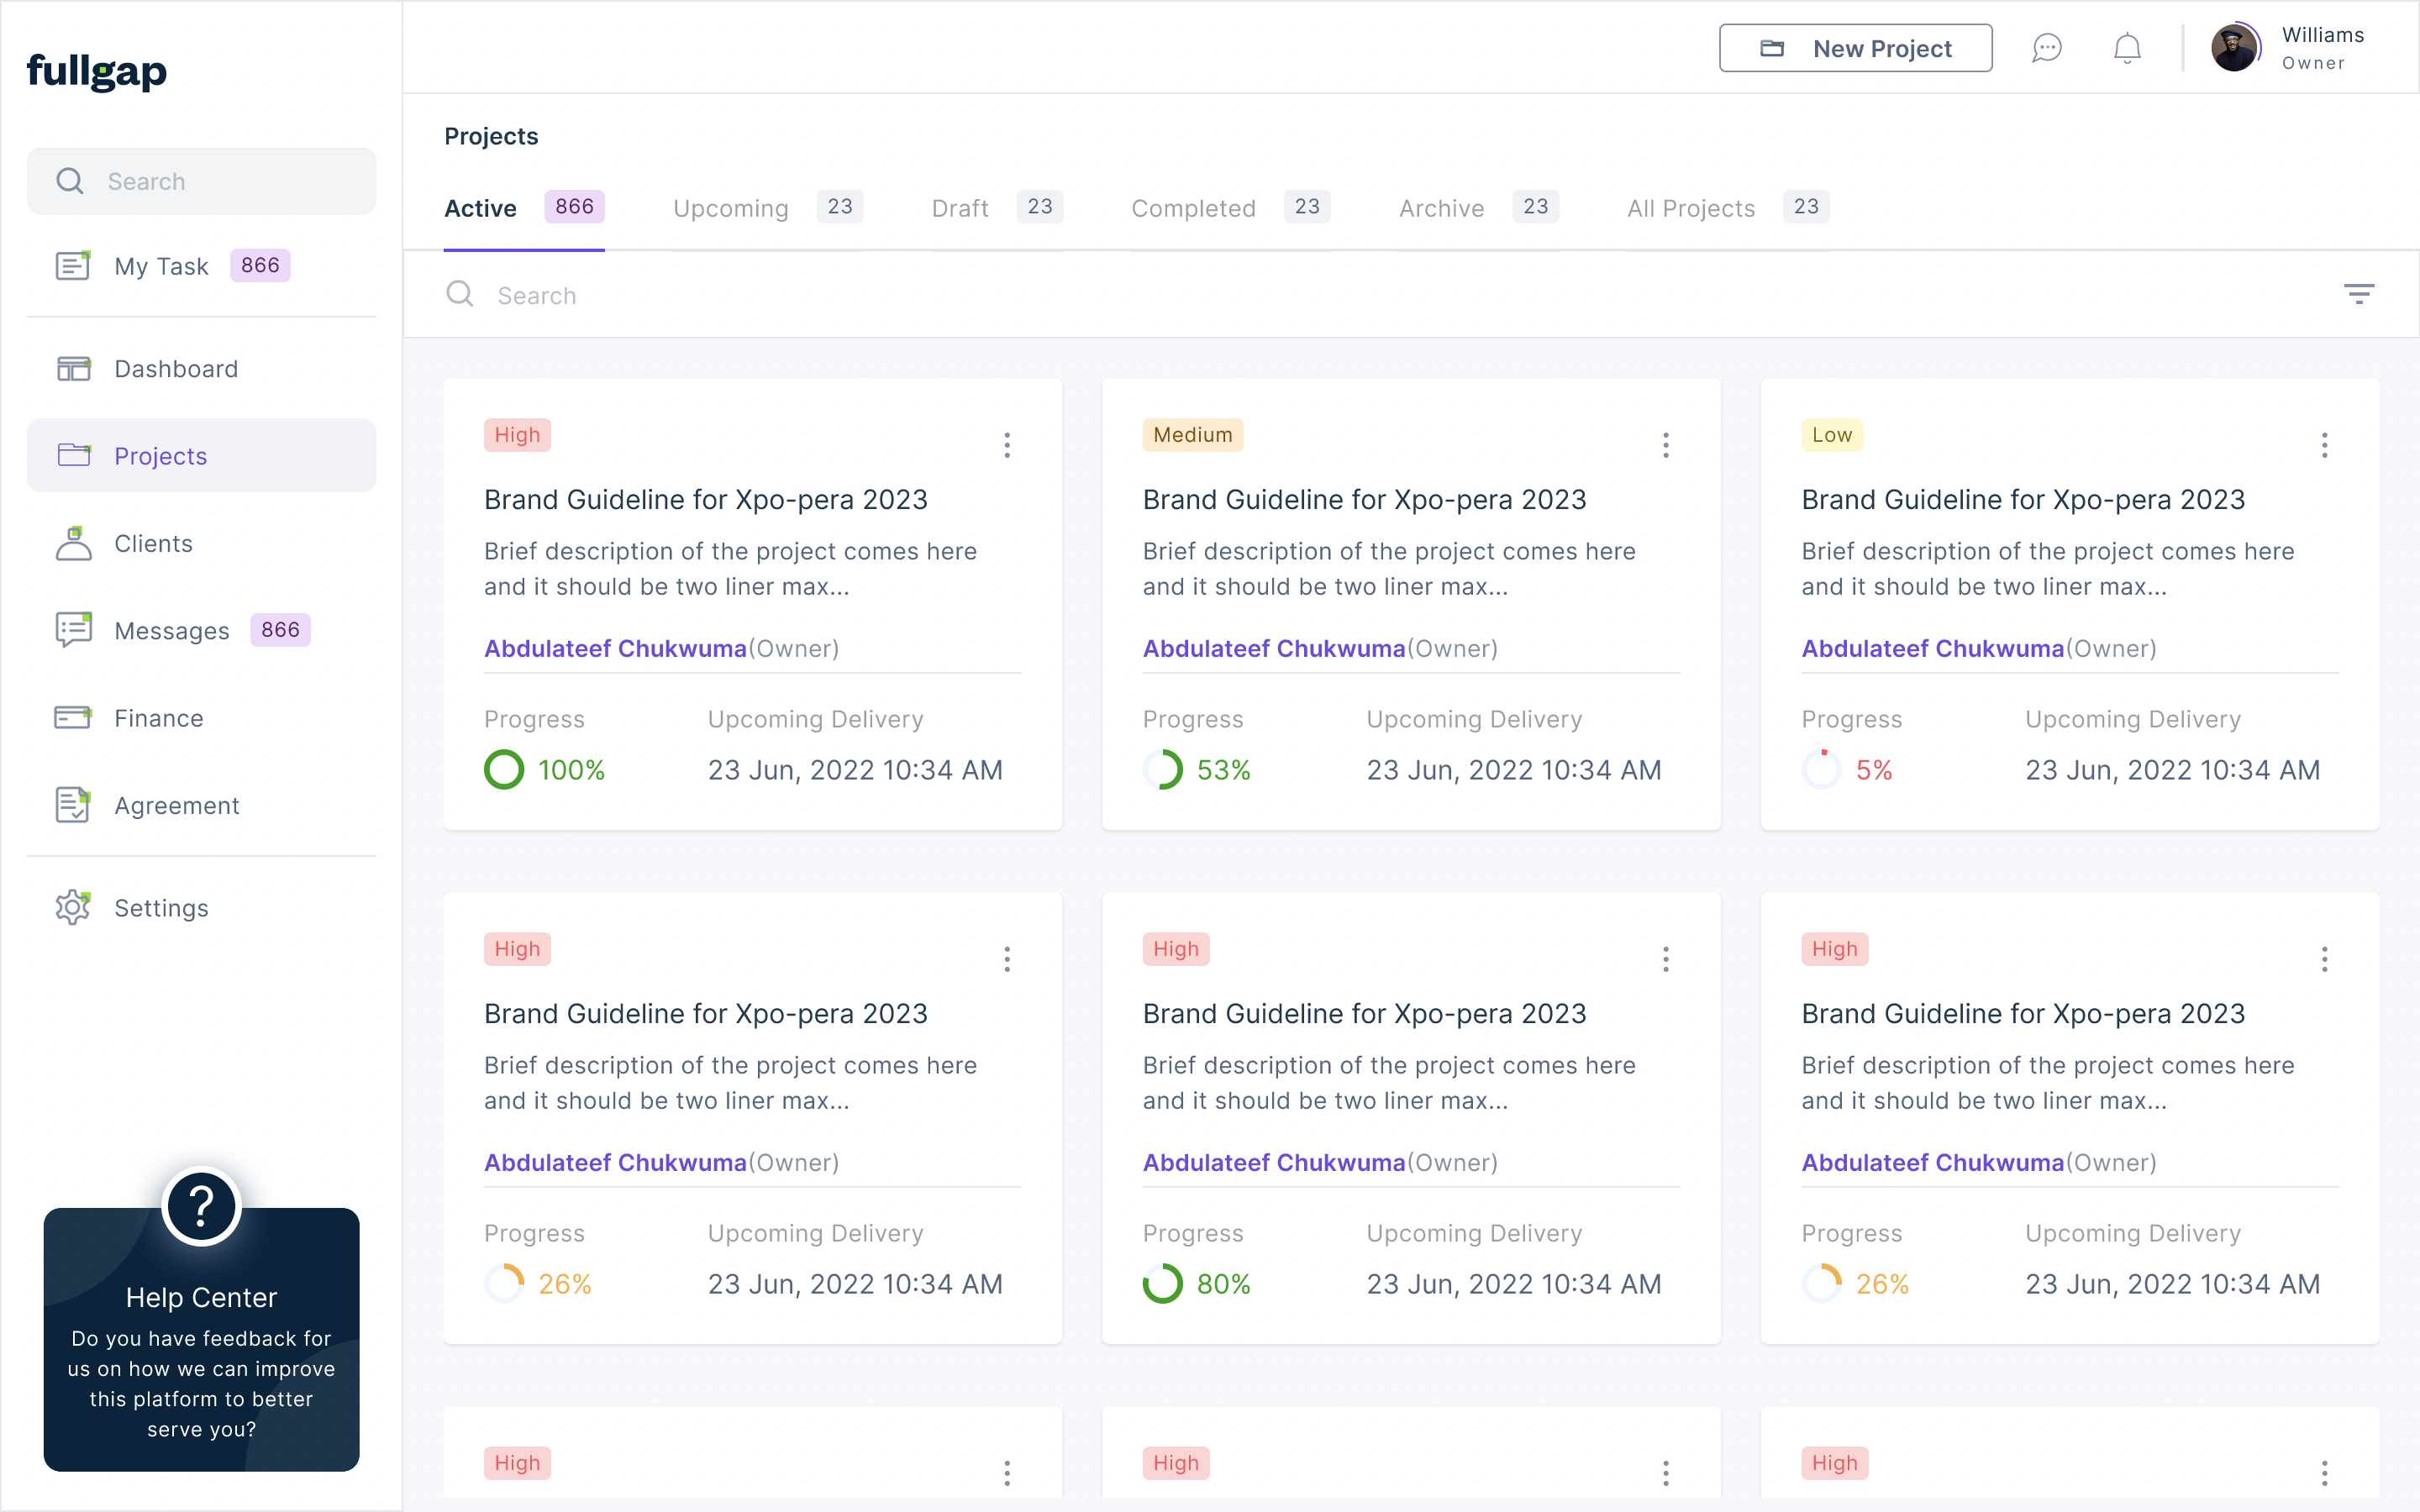Open the options menu on the Low priority card
The height and width of the screenshot is (1512, 2420).
[x=2324, y=445]
